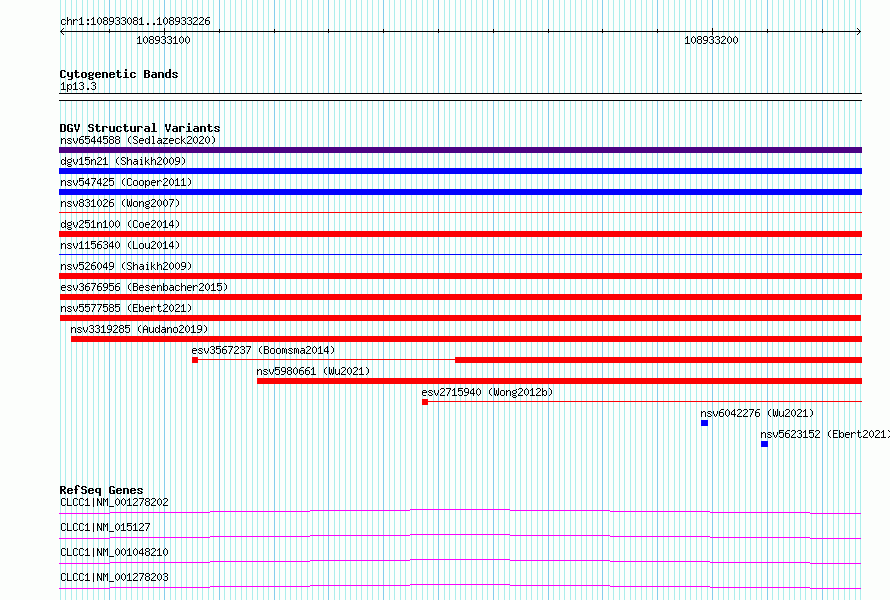Select the small red esv2715940 start block
The height and width of the screenshot is (600, 890).
click(x=425, y=402)
